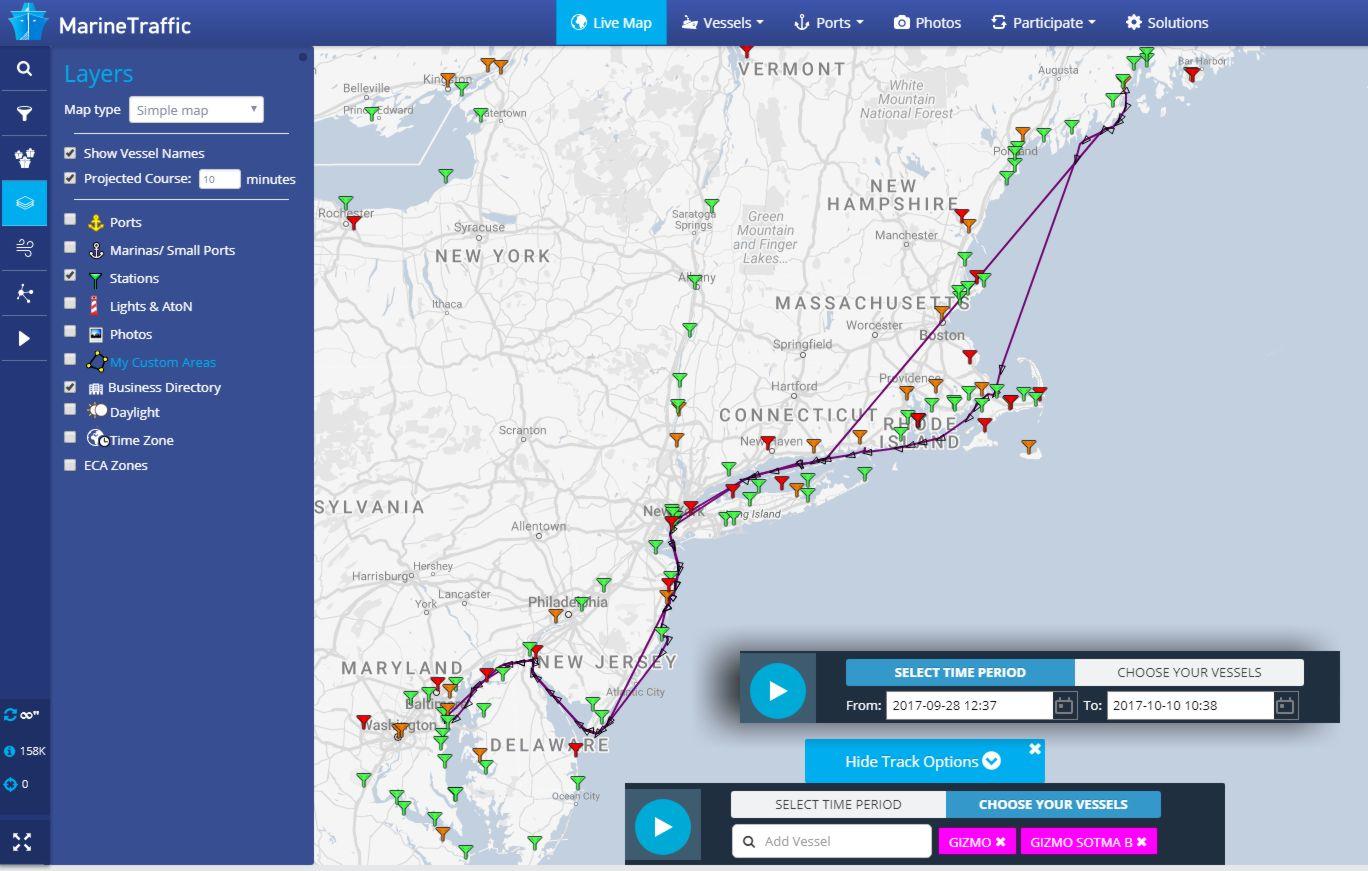Screen dimensions: 1368x871
Task: Click the Philadelphia city label on the map
Action: pos(567,602)
